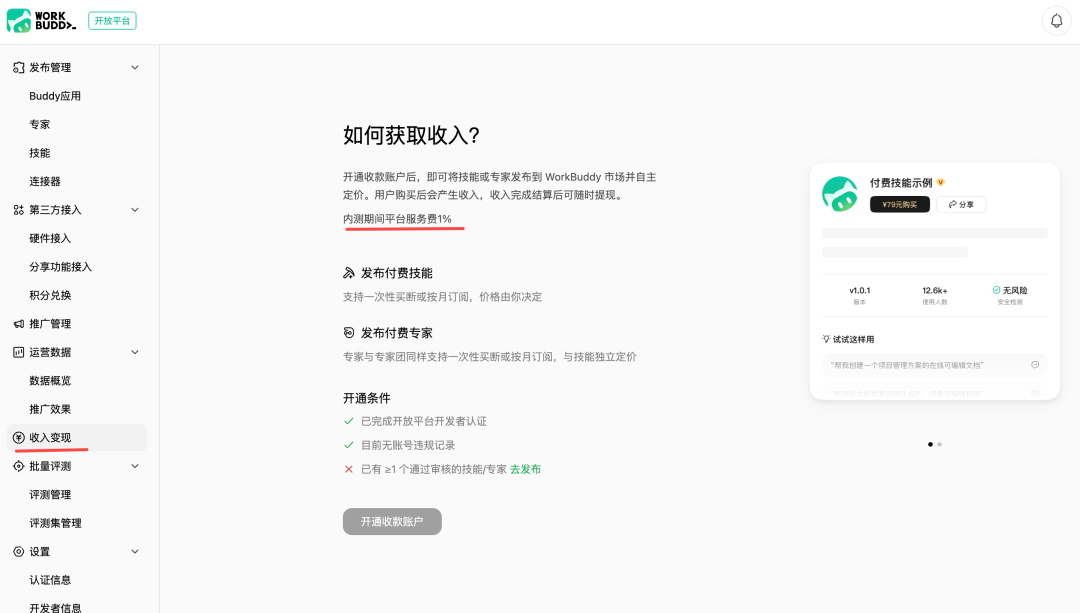Click the 设置 gear icon
The image size is (1080, 613).
19,552
